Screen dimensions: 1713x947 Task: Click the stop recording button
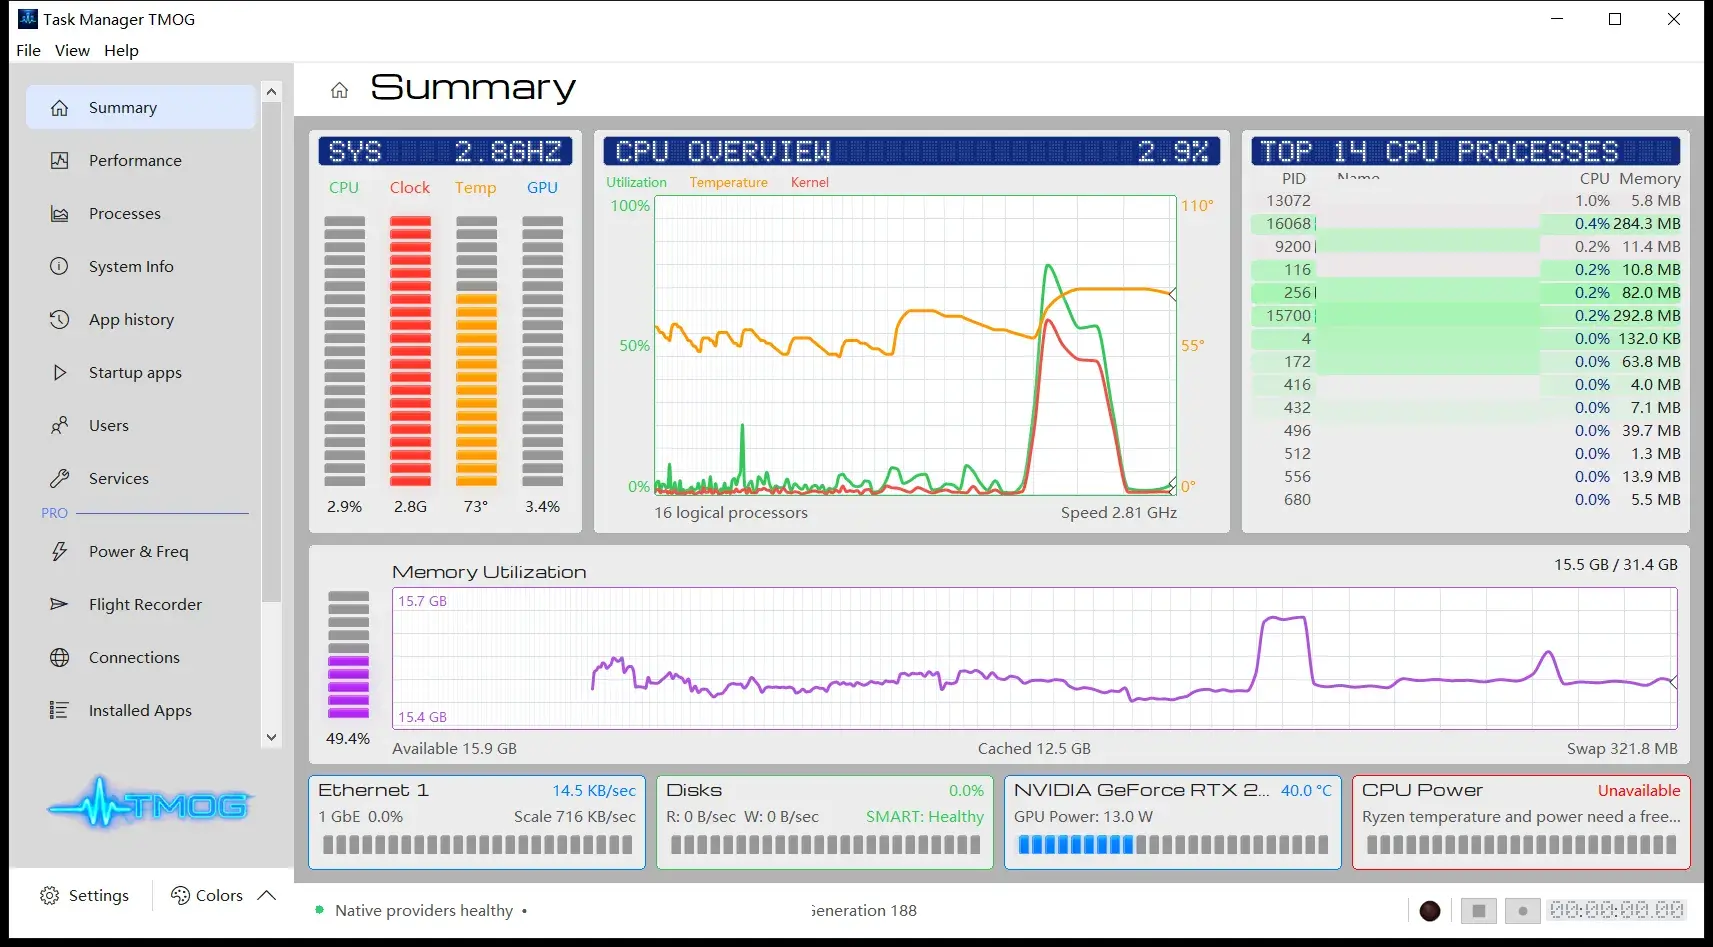pos(1479,910)
